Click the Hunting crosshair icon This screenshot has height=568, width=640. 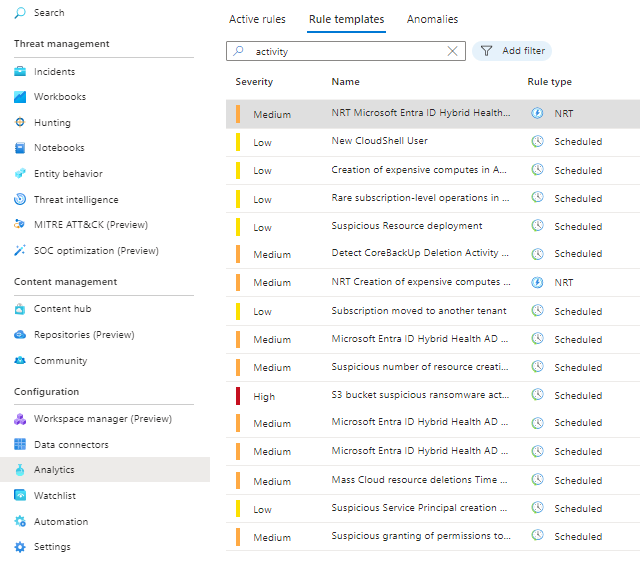[x=20, y=122]
